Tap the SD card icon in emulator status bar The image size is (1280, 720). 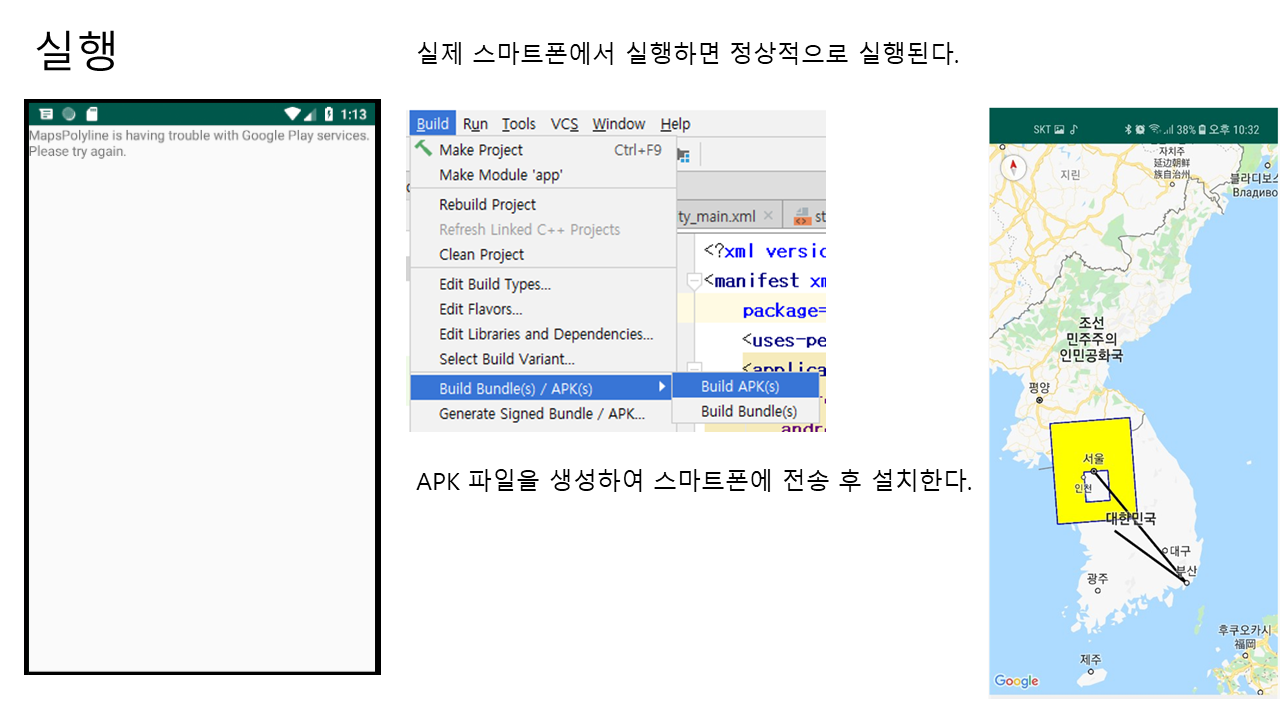[x=92, y=114]
